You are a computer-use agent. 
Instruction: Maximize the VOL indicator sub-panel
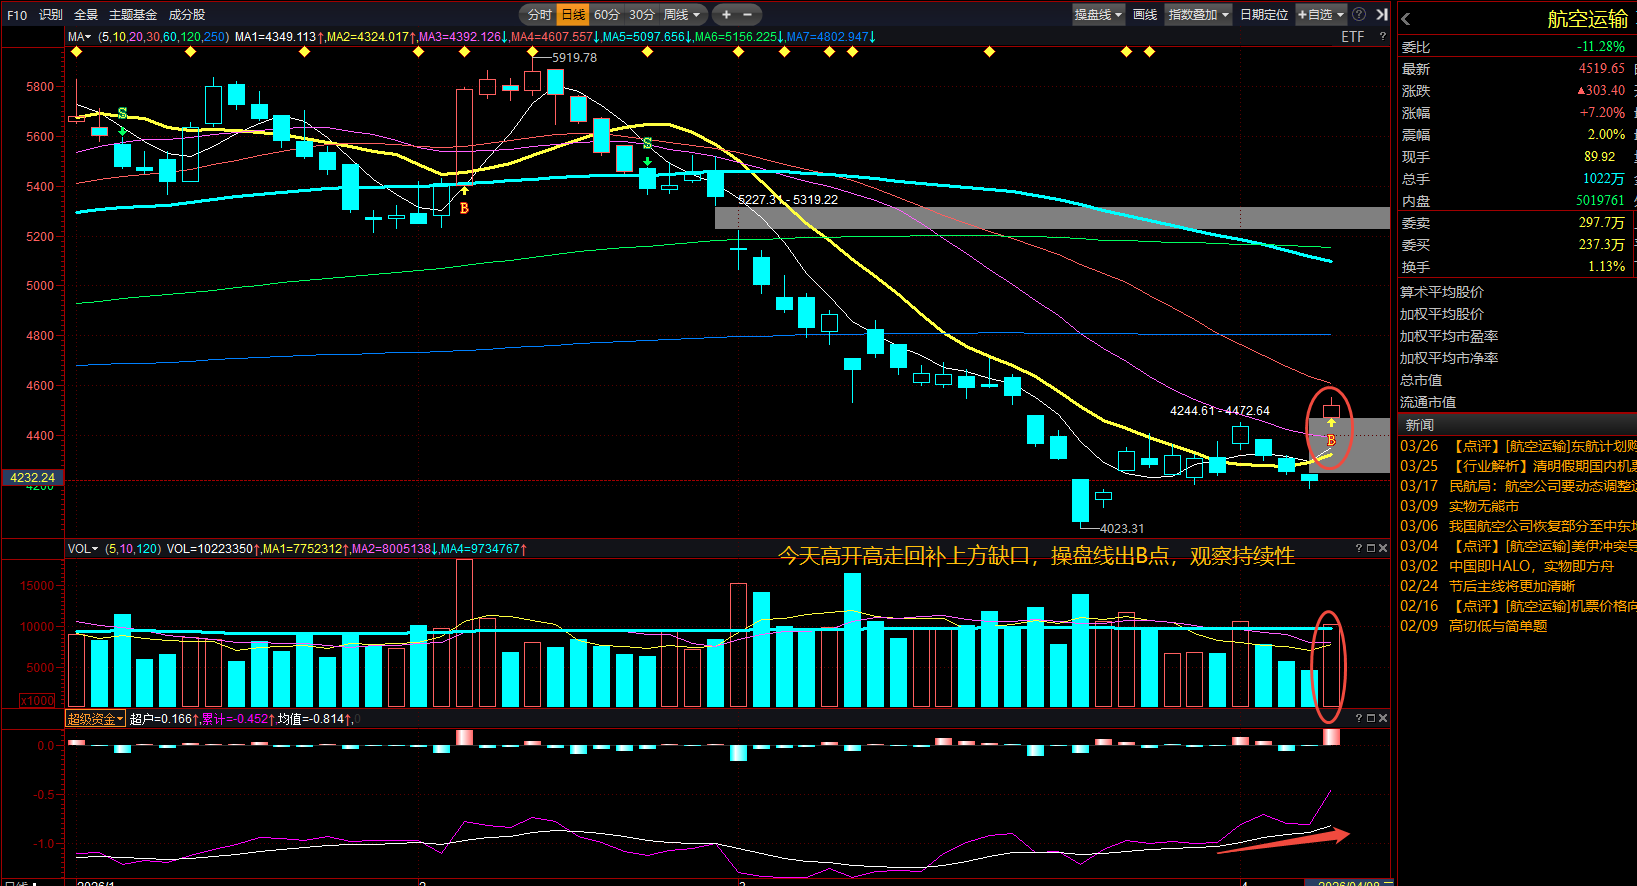tap(1371, 548)
